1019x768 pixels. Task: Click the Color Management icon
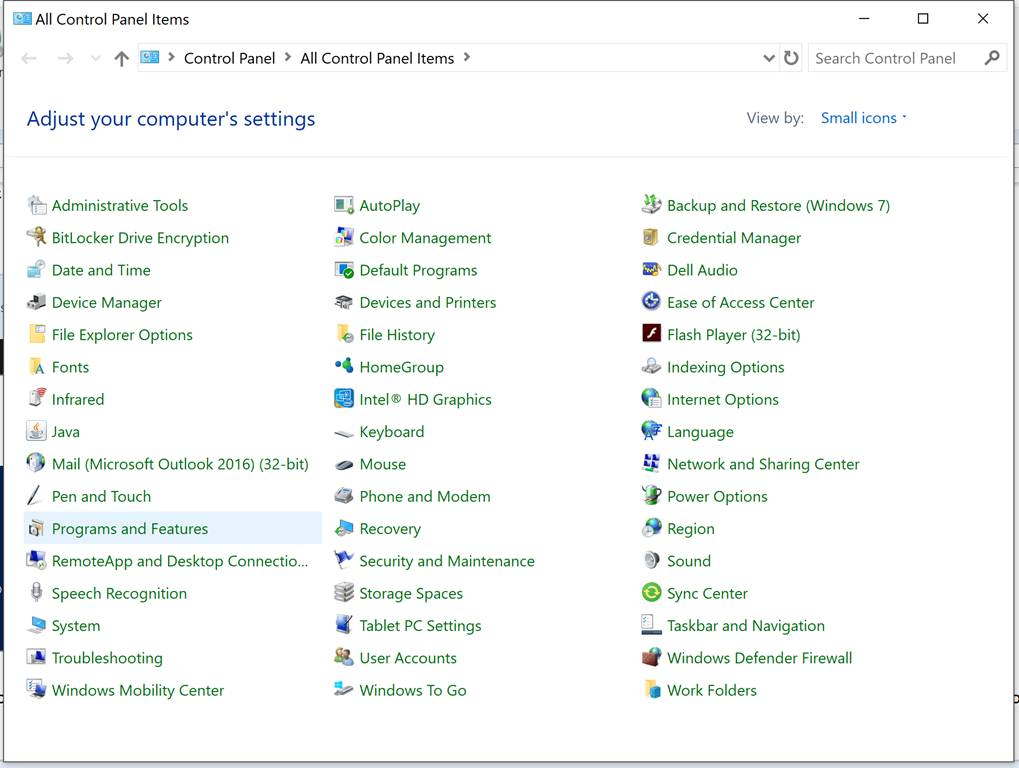coord(344,237)
